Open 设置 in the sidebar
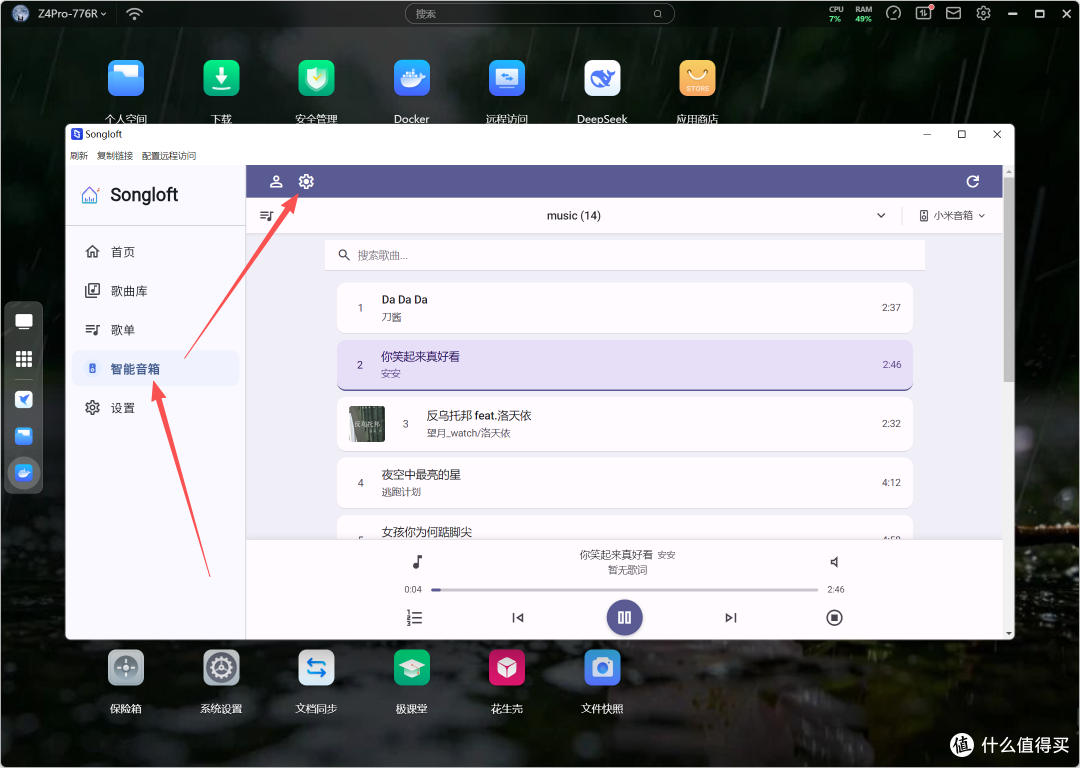The width and height of the screenshot is (1080, 768). tap(156, 408)
